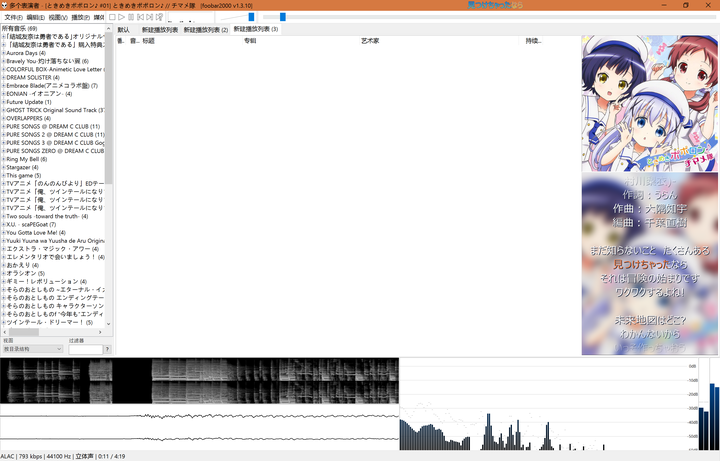Click the waveform oscilloscope panel

click(x=199, y=427)
